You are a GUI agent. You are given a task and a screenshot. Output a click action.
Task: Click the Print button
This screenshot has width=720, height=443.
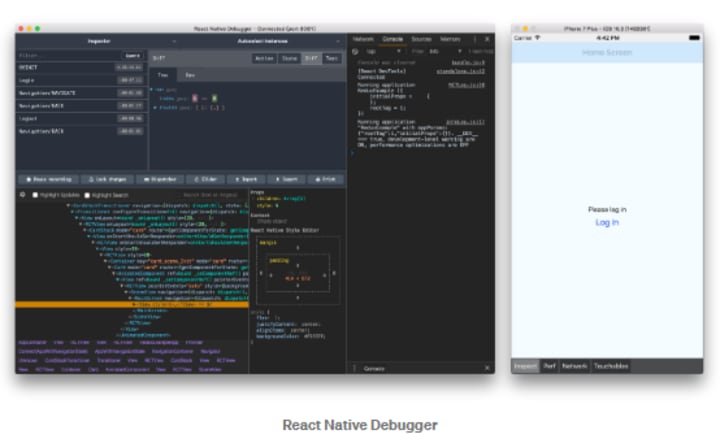click(326, 179)
